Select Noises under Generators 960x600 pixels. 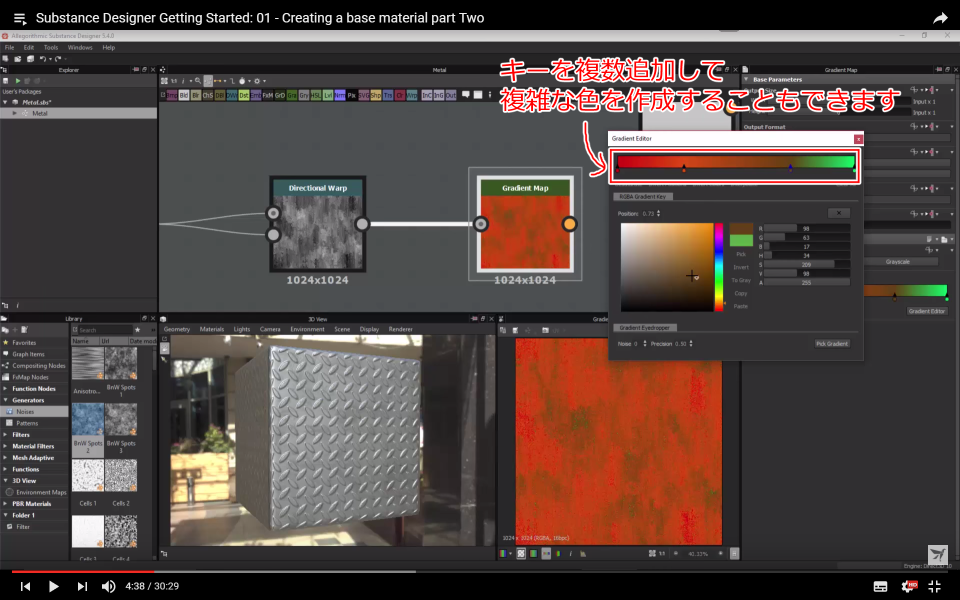pyautogui.click(x=34, y=411)
